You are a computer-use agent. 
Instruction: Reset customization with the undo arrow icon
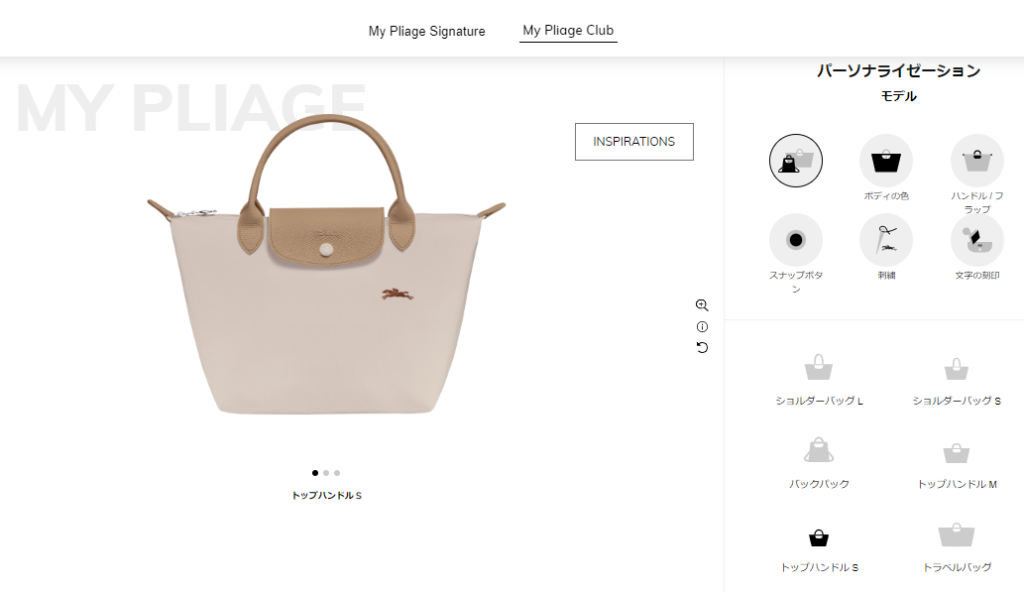coord(702,348)
